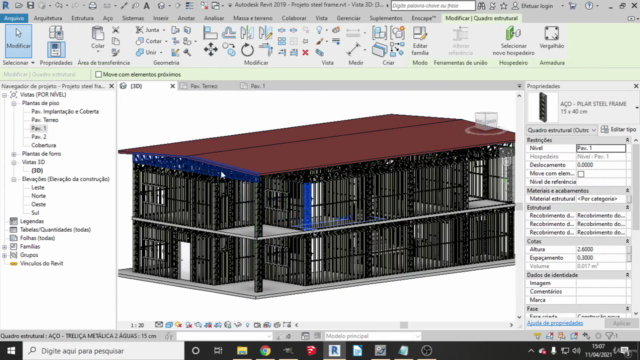640x360 pixels.
Task: Switch to the Pav. 1 view tab
Action: coord(258,86)
